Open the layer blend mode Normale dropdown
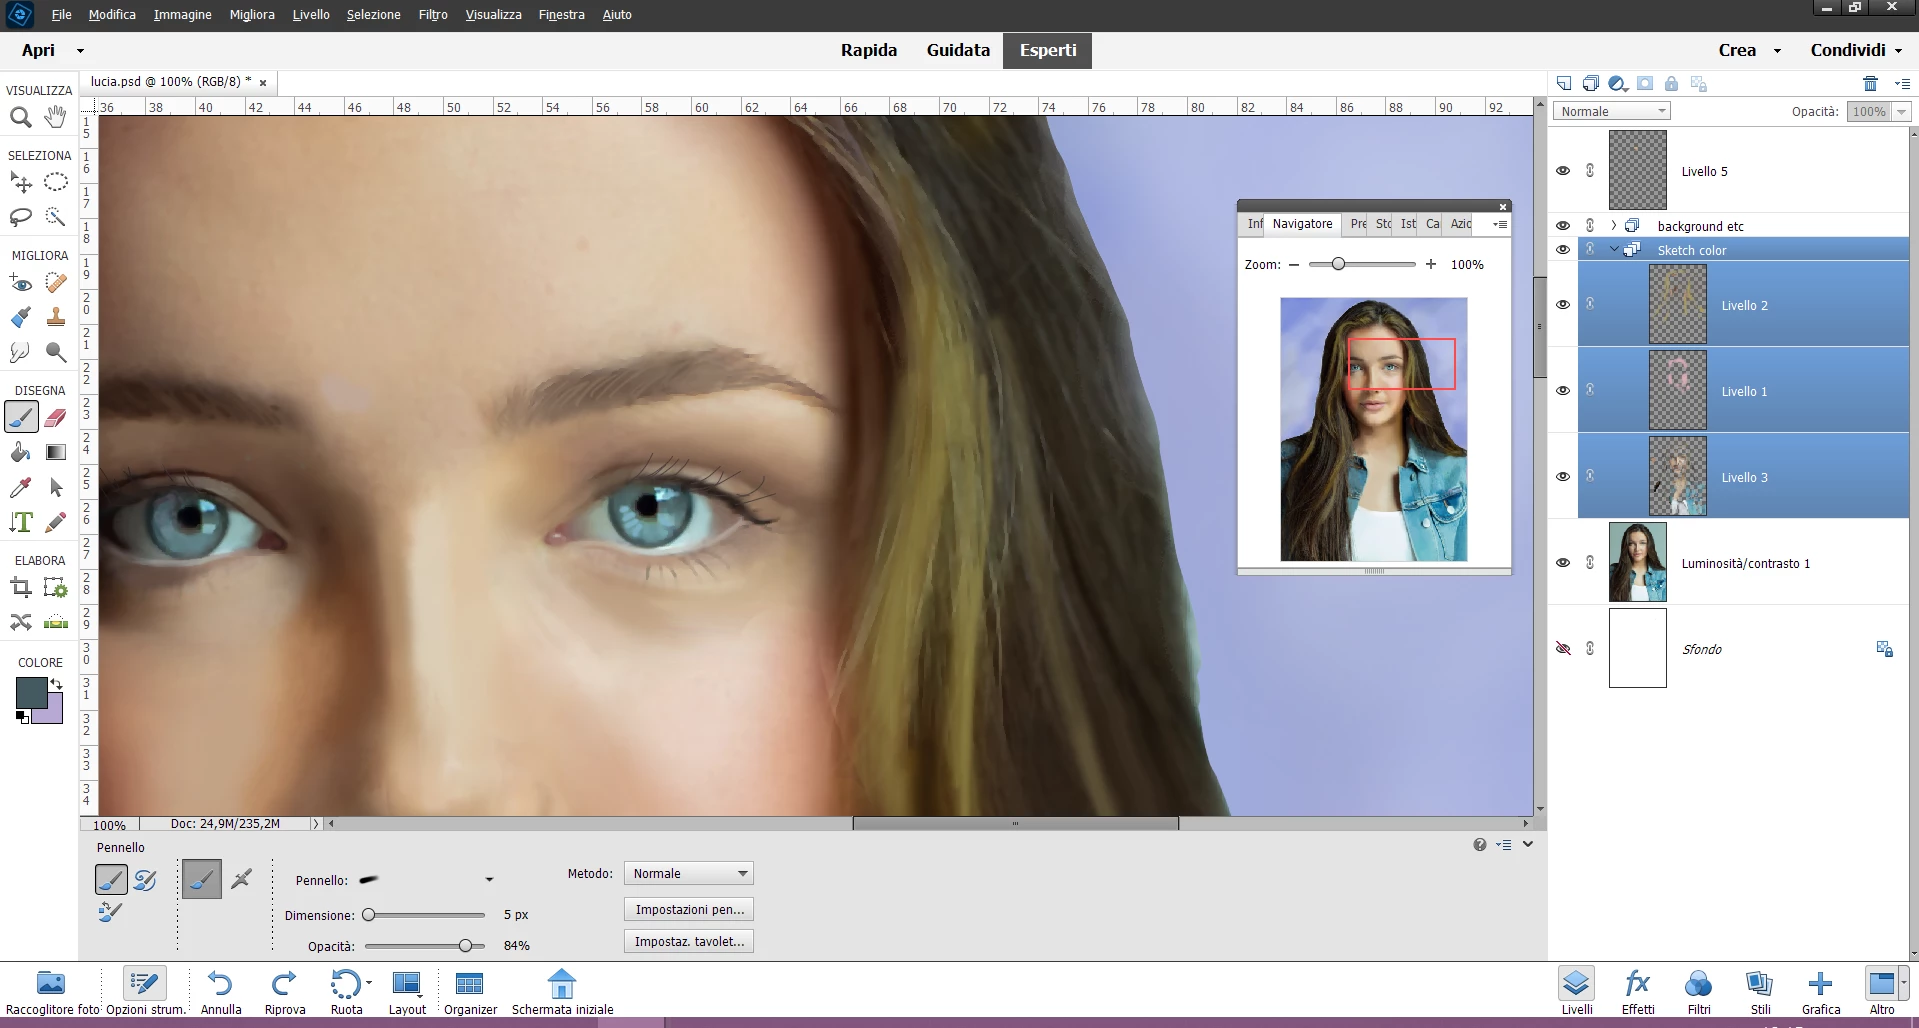 point(1611,111)
